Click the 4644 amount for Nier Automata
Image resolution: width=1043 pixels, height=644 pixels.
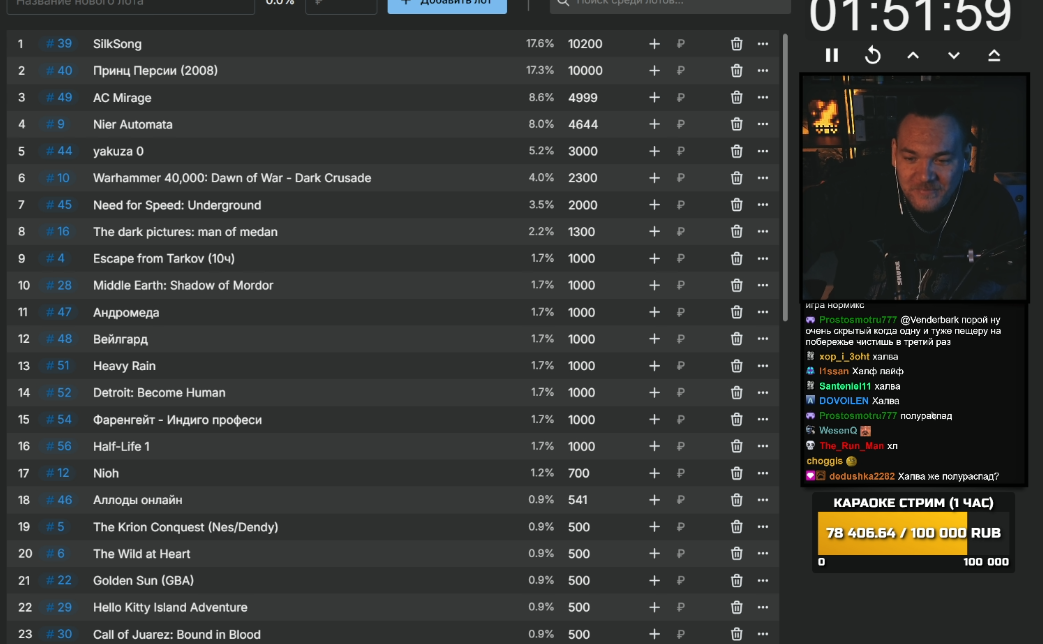(583, 124)
